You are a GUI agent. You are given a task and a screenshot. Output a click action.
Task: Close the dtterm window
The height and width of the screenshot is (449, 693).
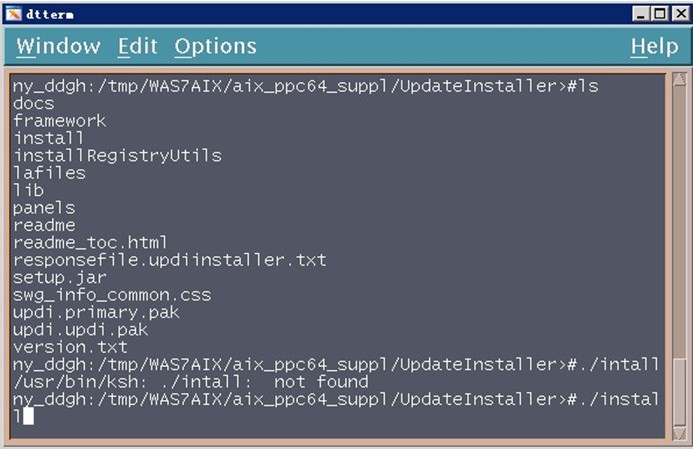(678, 13)
